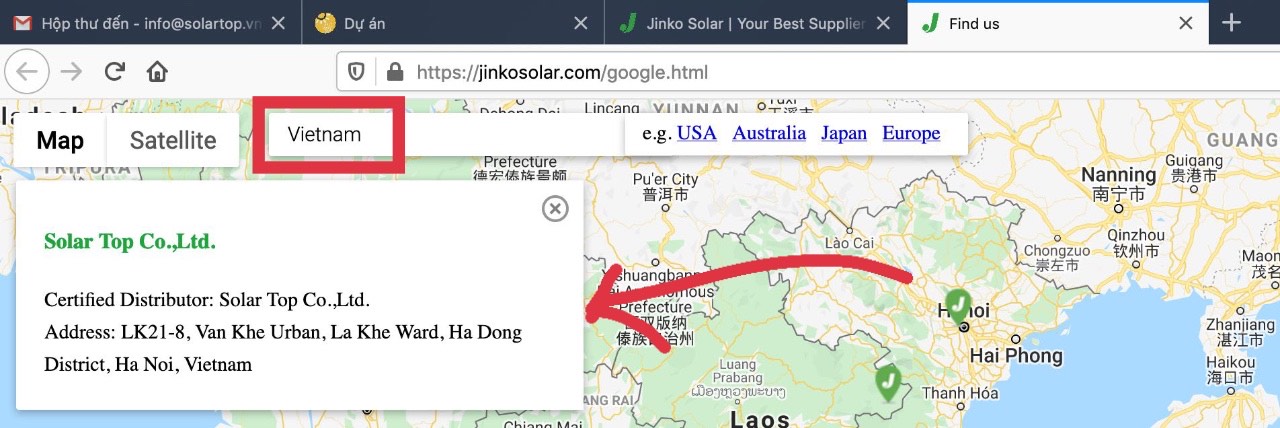Switch to Map view
The height and width of the screenshot is (428, 1280).
click(60, 140)
